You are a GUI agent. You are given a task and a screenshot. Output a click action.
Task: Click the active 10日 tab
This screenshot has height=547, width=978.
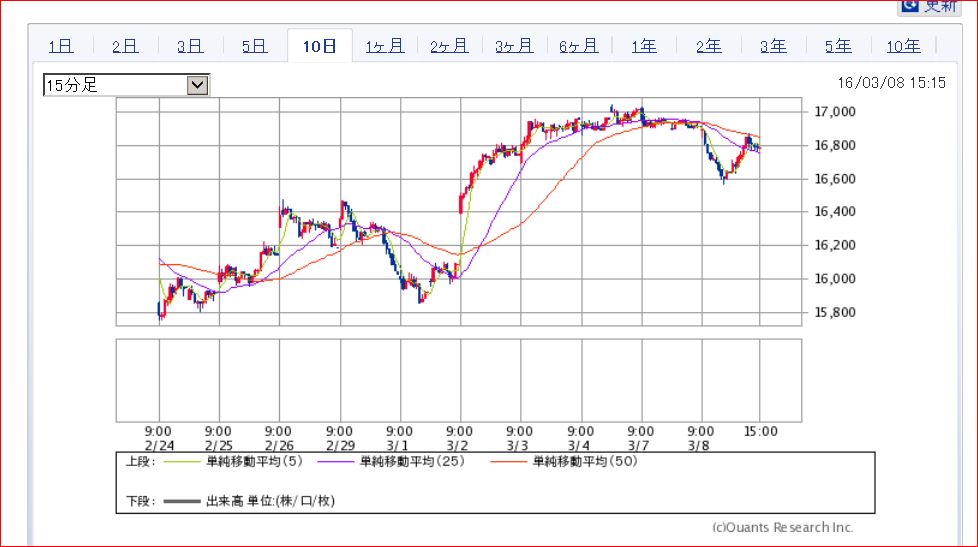(319, 46)
